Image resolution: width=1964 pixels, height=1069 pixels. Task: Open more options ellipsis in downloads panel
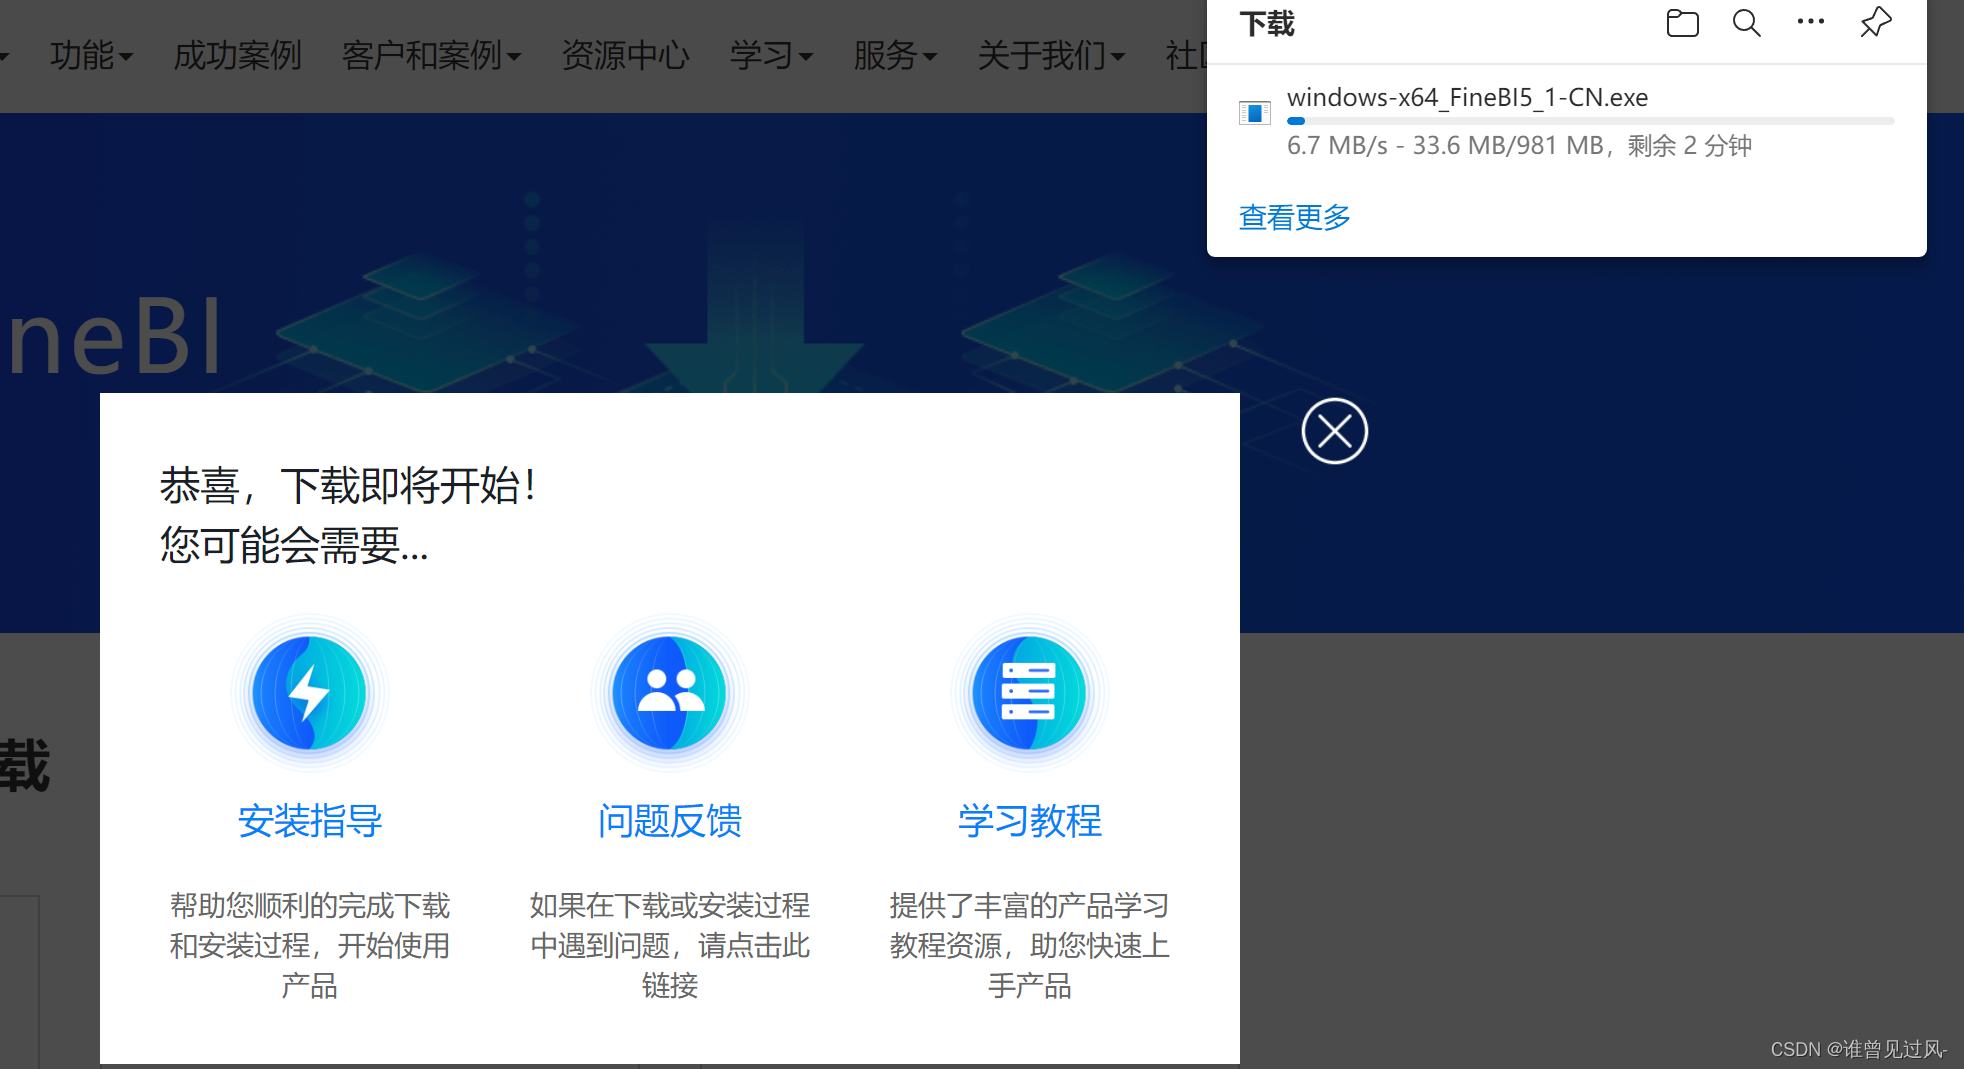1811,21
